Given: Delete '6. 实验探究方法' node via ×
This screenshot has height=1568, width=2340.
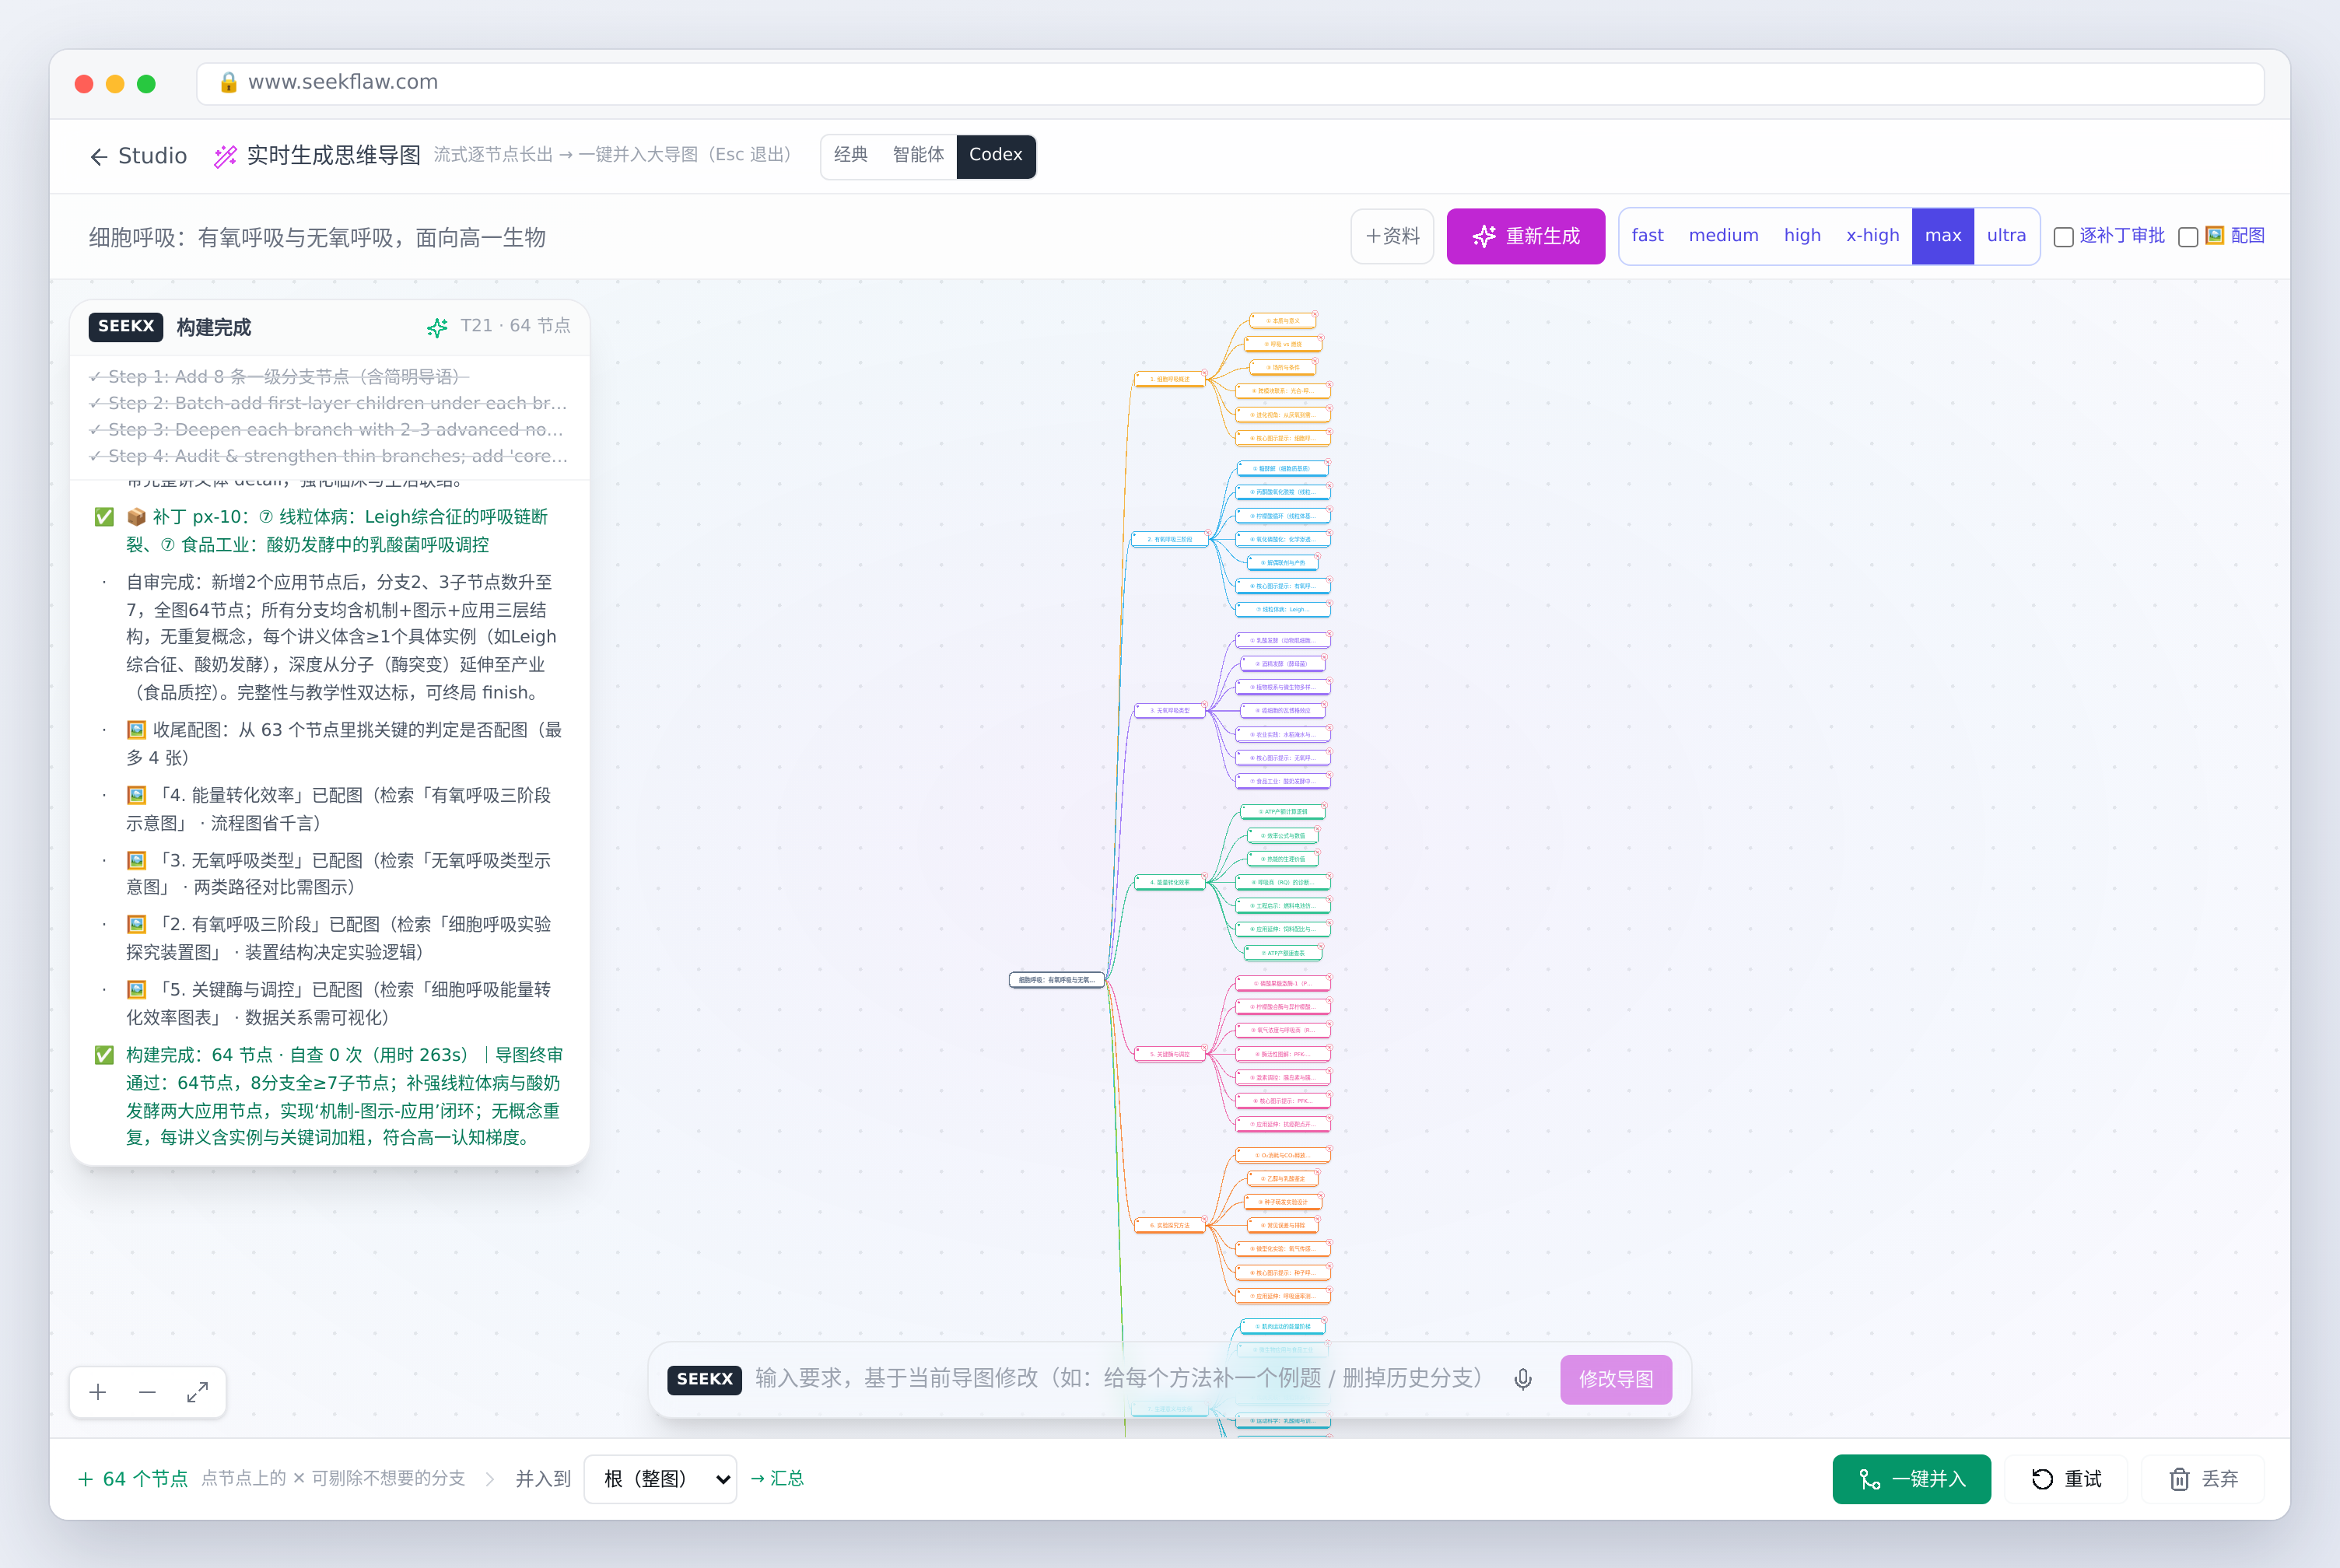Looking at the screenshot, I should pyautogui.click(x=1205, y=1219).
